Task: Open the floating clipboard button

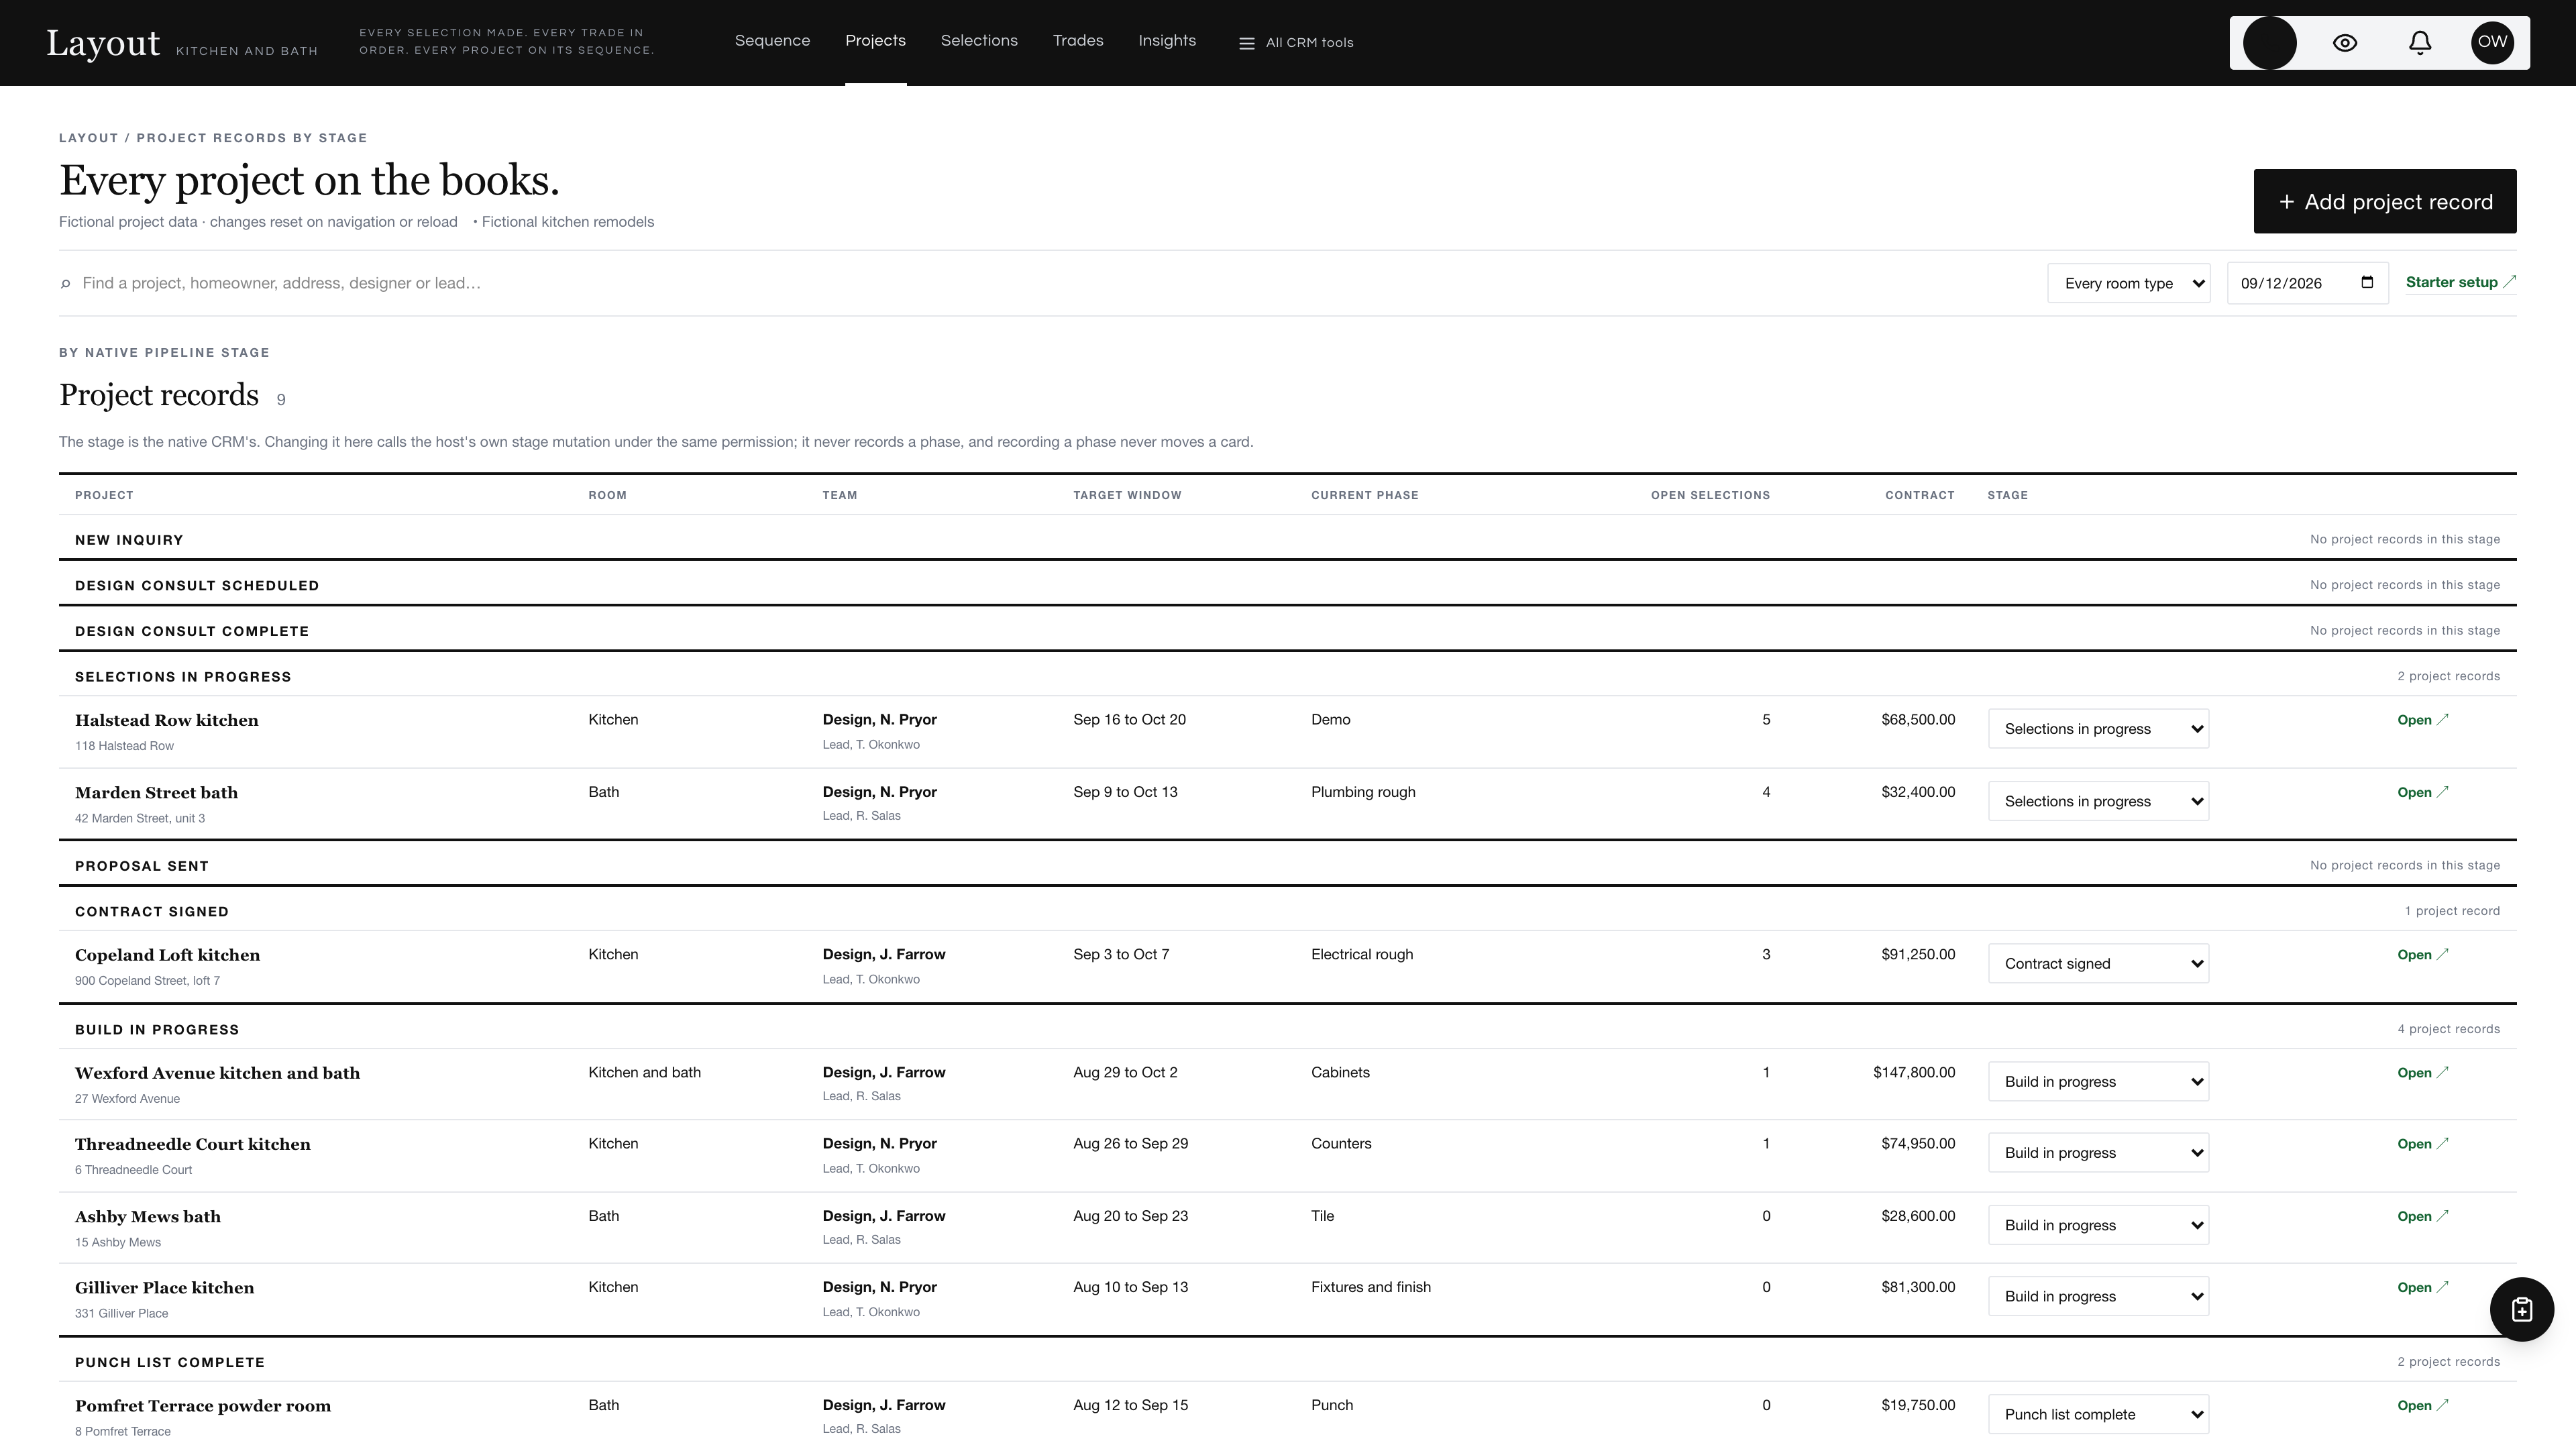Action: coord(2521,1309)
